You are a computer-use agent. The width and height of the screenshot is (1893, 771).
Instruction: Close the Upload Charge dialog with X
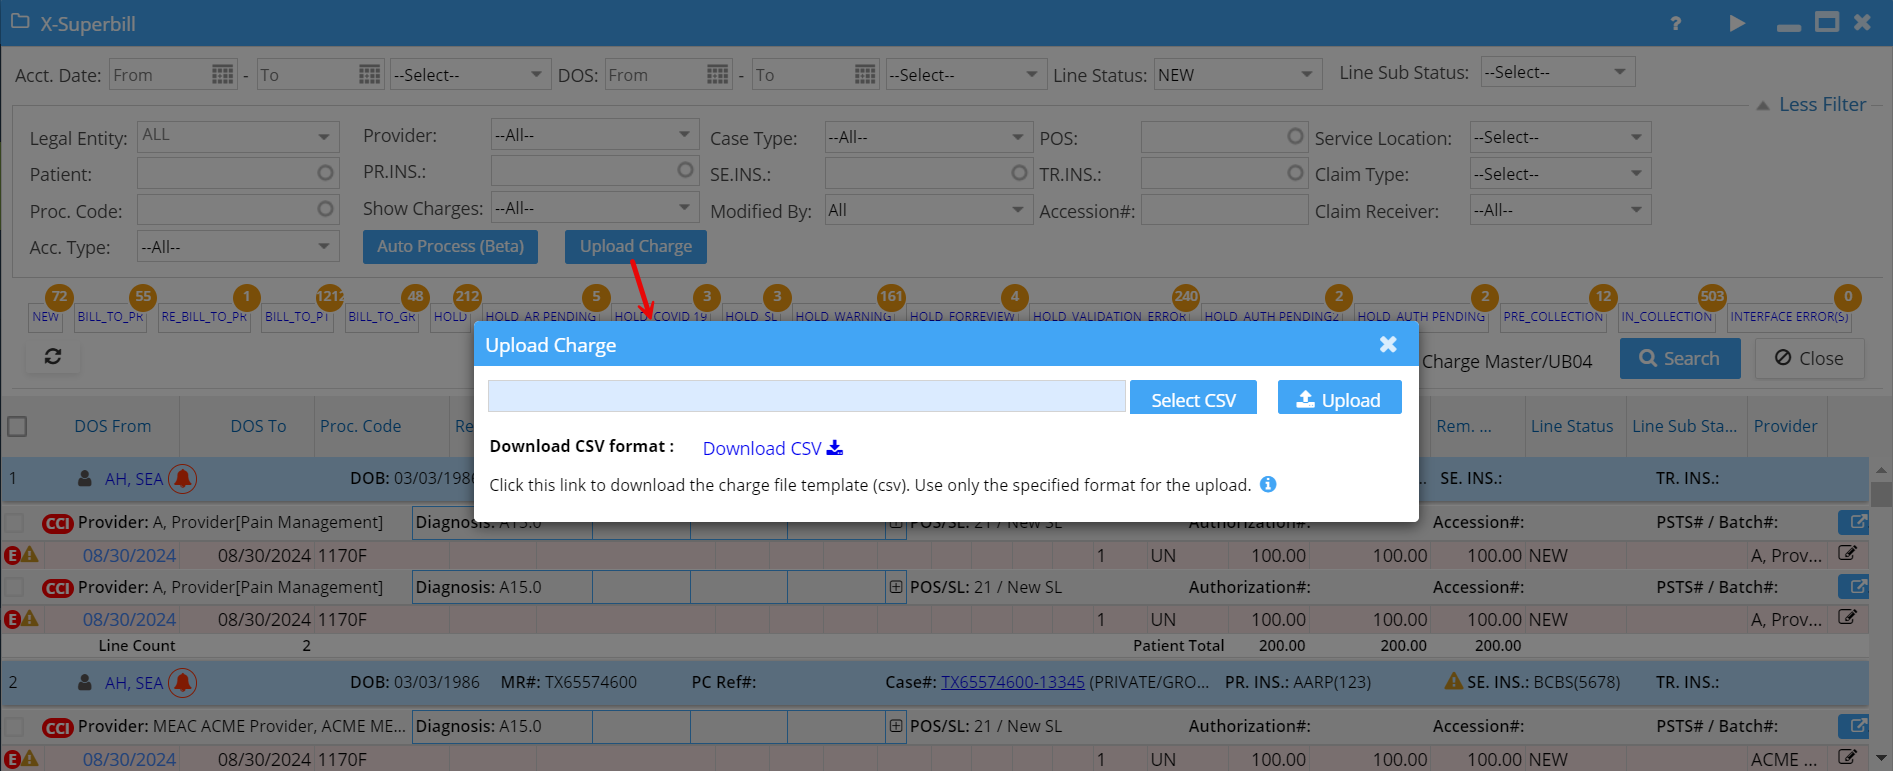click(1388, 344)
